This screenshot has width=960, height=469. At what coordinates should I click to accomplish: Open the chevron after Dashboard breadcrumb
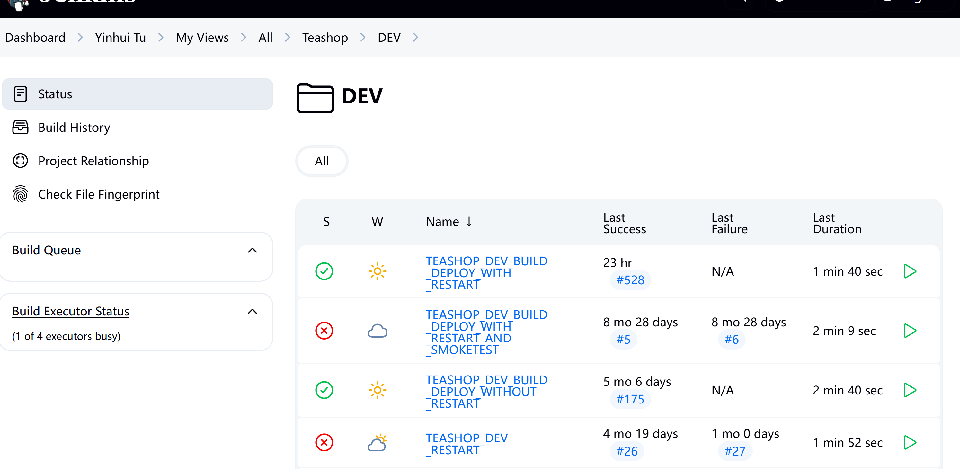80,37
